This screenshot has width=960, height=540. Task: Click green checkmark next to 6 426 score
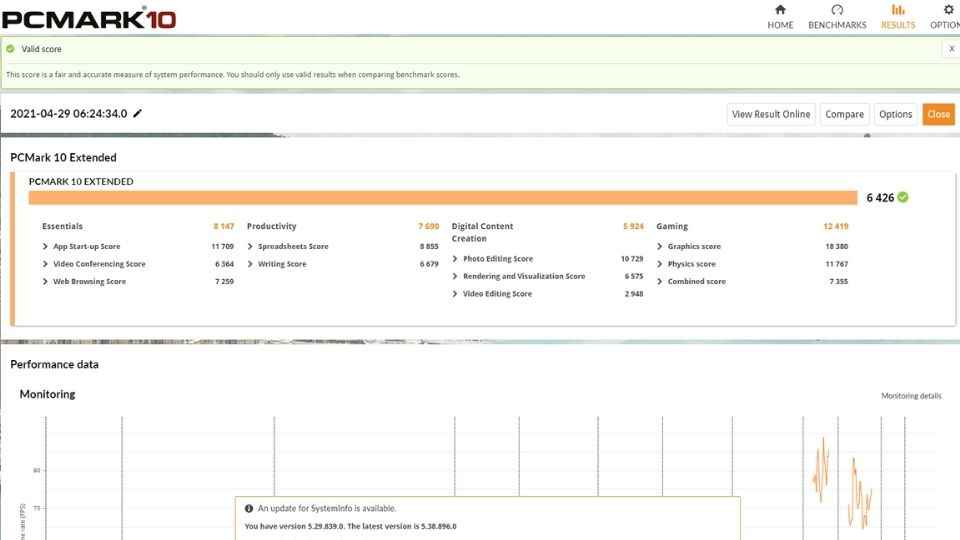click(x=903, y=197)
